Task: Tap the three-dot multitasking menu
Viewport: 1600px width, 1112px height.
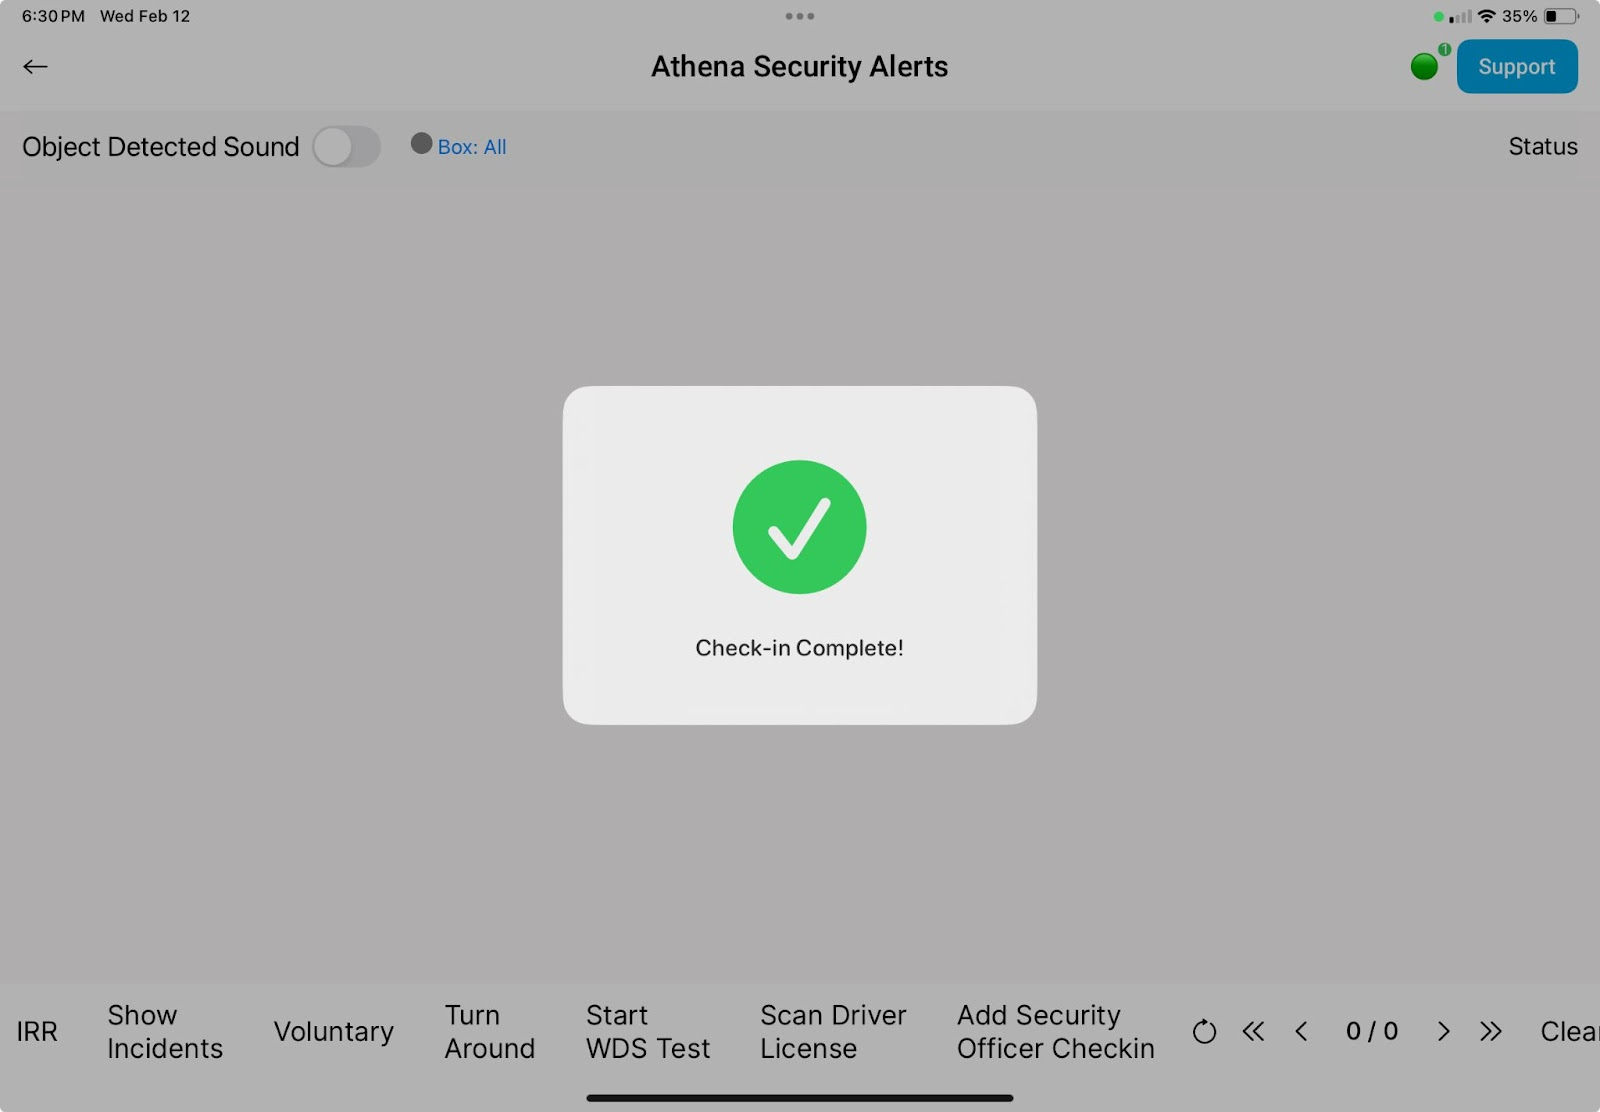Action: [x=800, y=16]
